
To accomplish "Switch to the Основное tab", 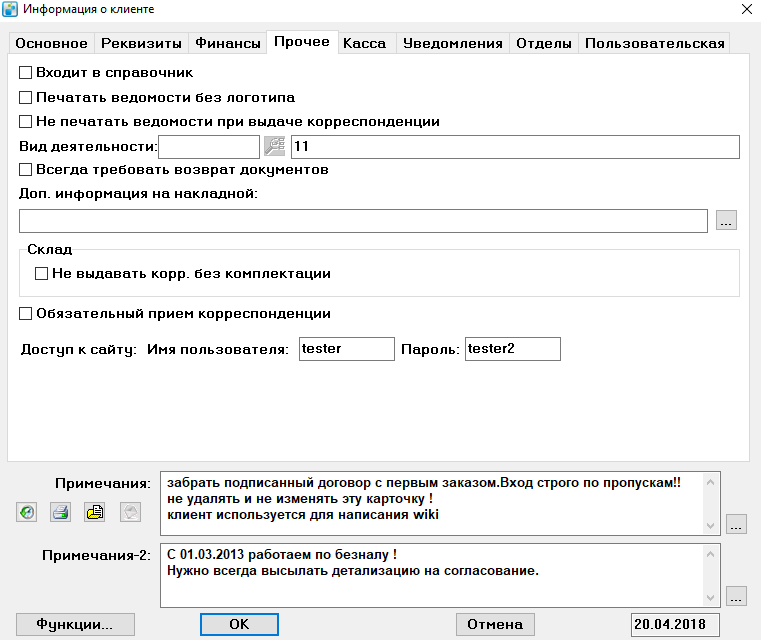I will point(51,43).
